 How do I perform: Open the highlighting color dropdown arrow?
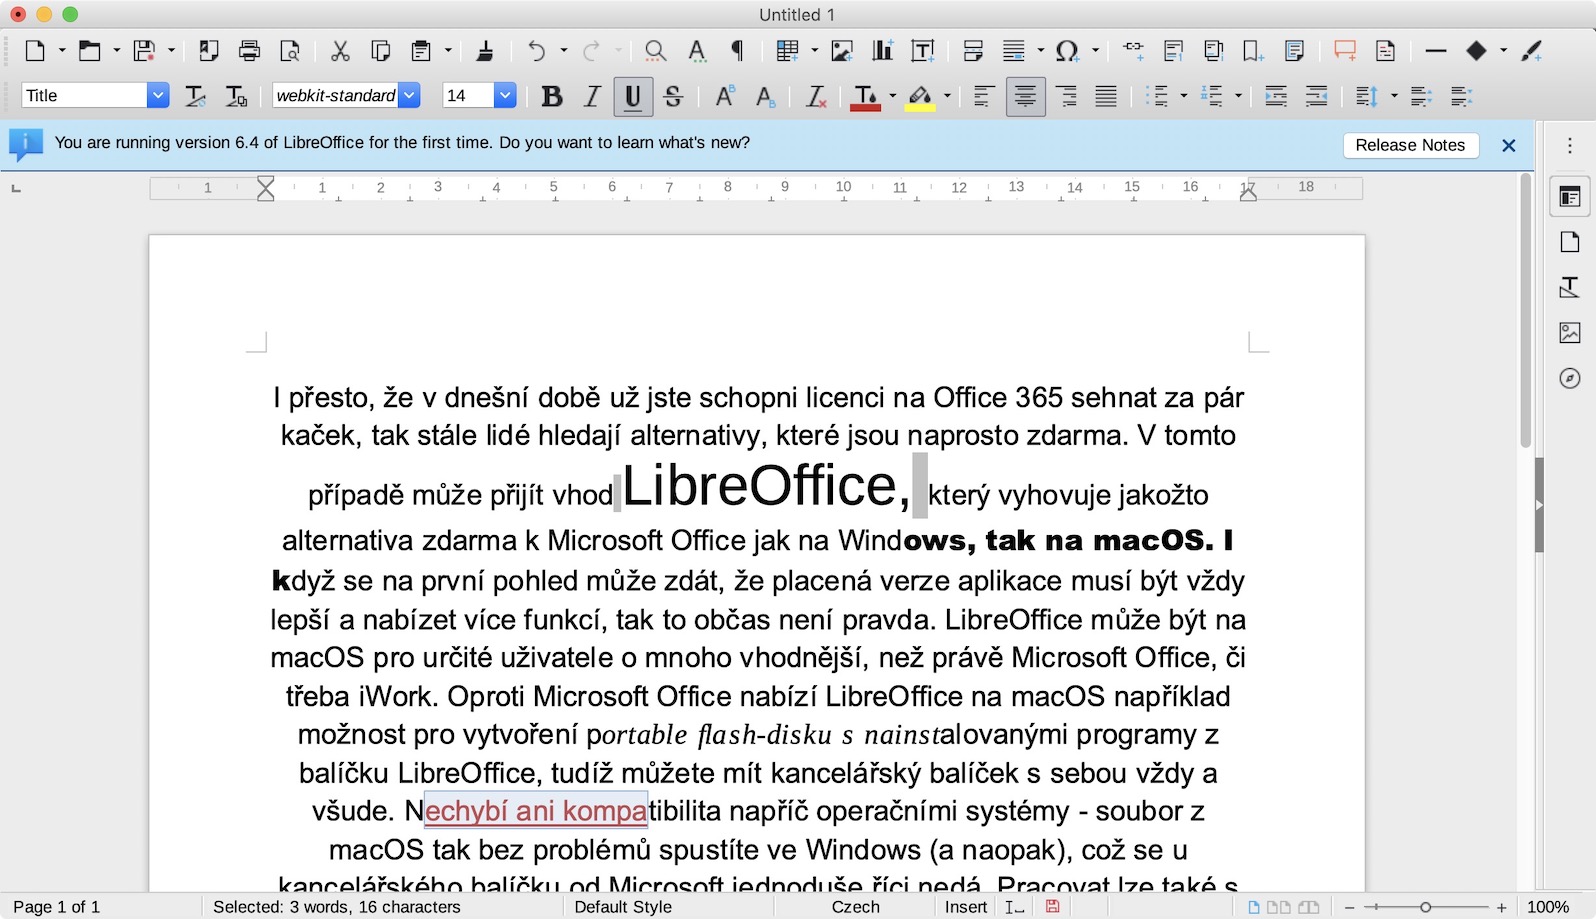[947, 96]
